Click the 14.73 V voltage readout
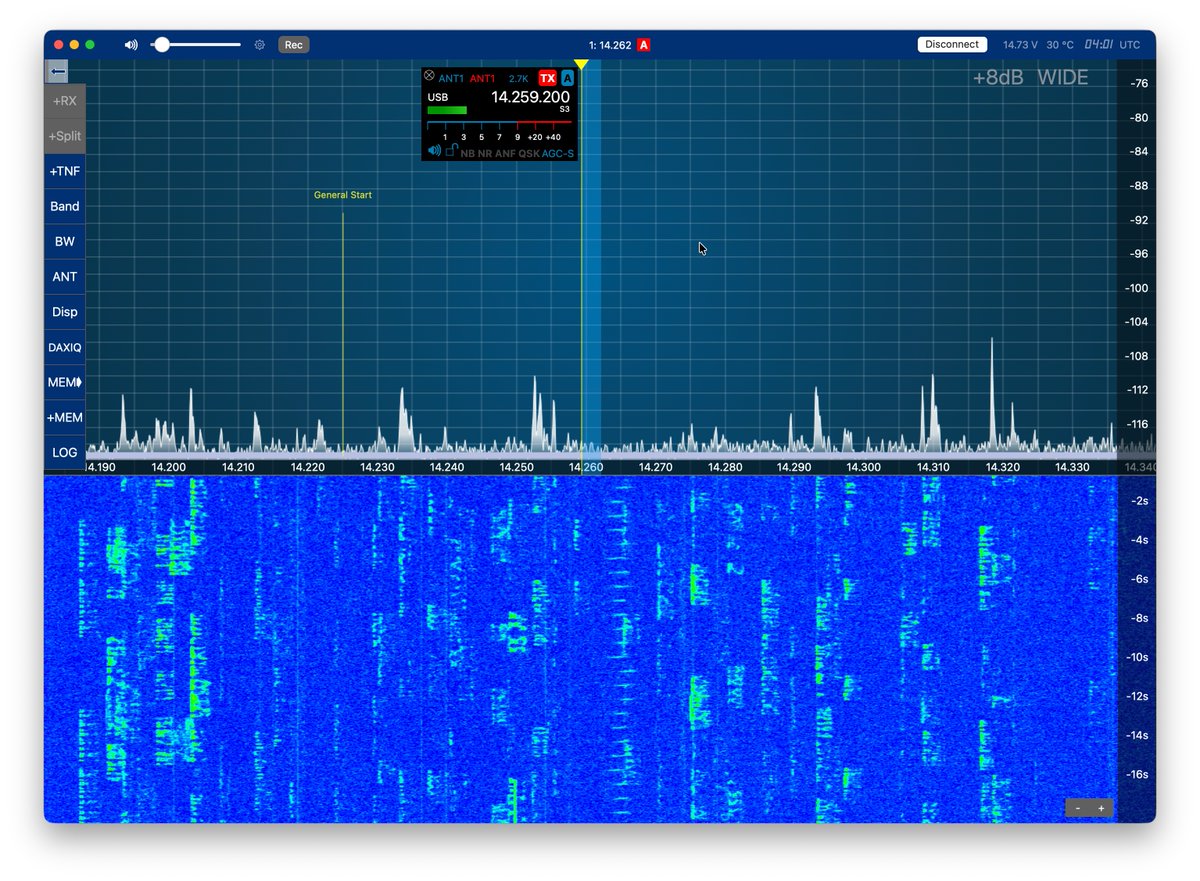1200x881 pixels. (1020, 45)
